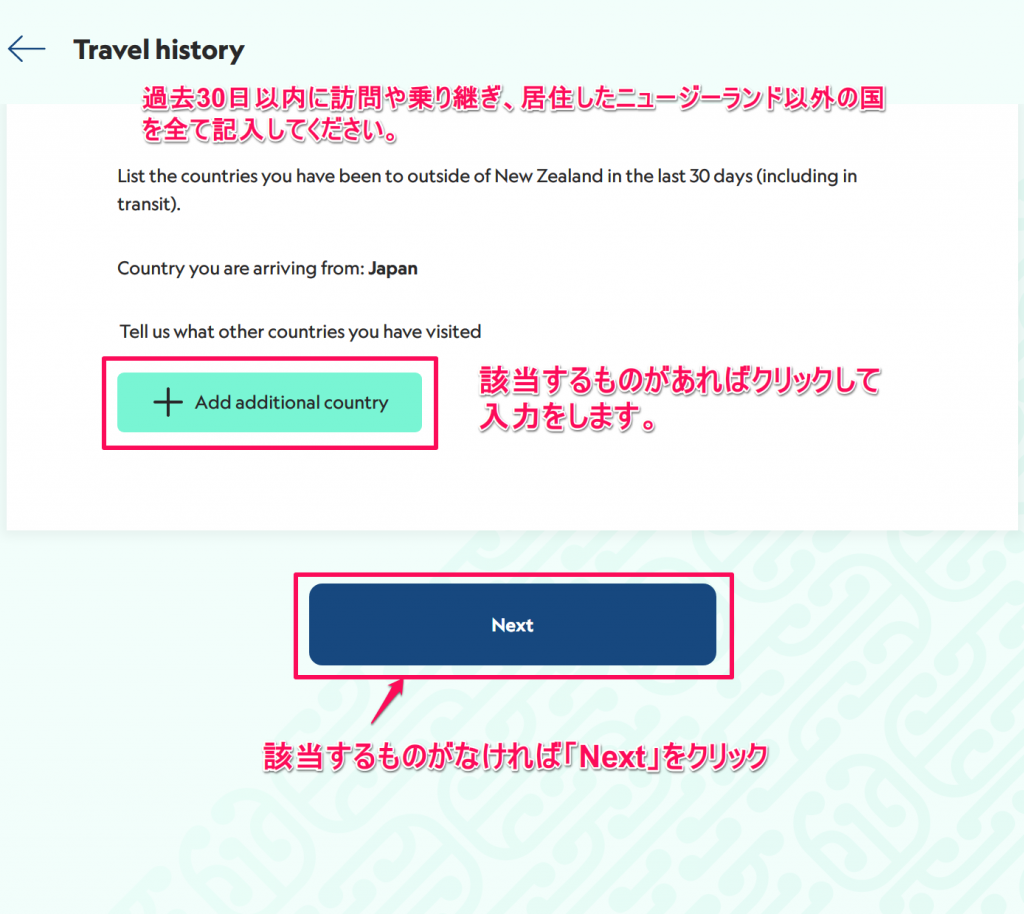Click the red Japanese note starting 過去30日以内

coord(513,114)
